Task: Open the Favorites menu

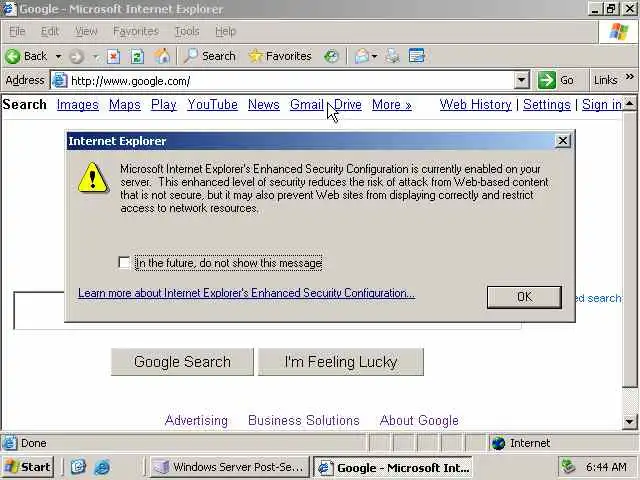Action: [136, 31]
